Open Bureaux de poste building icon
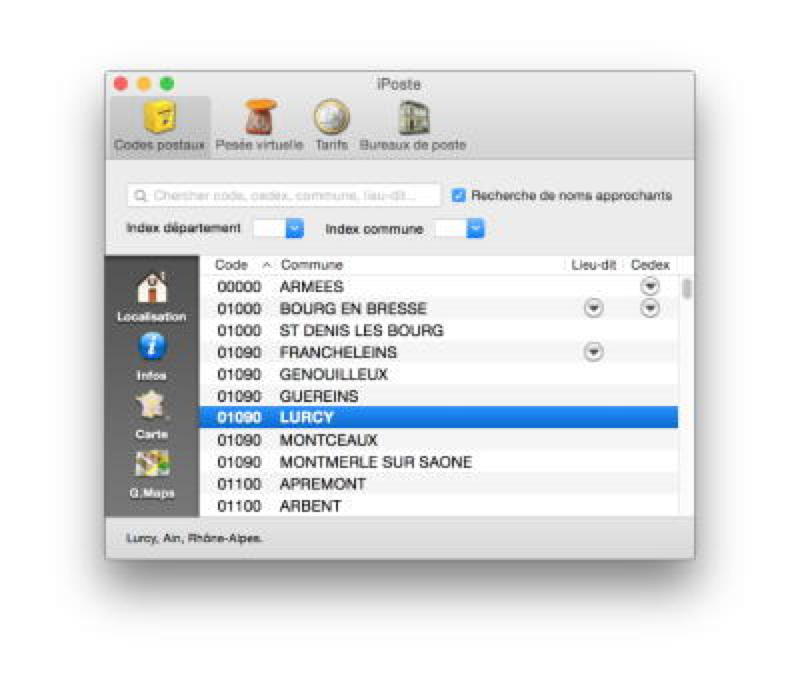800x686 pixels. point(412,120)
